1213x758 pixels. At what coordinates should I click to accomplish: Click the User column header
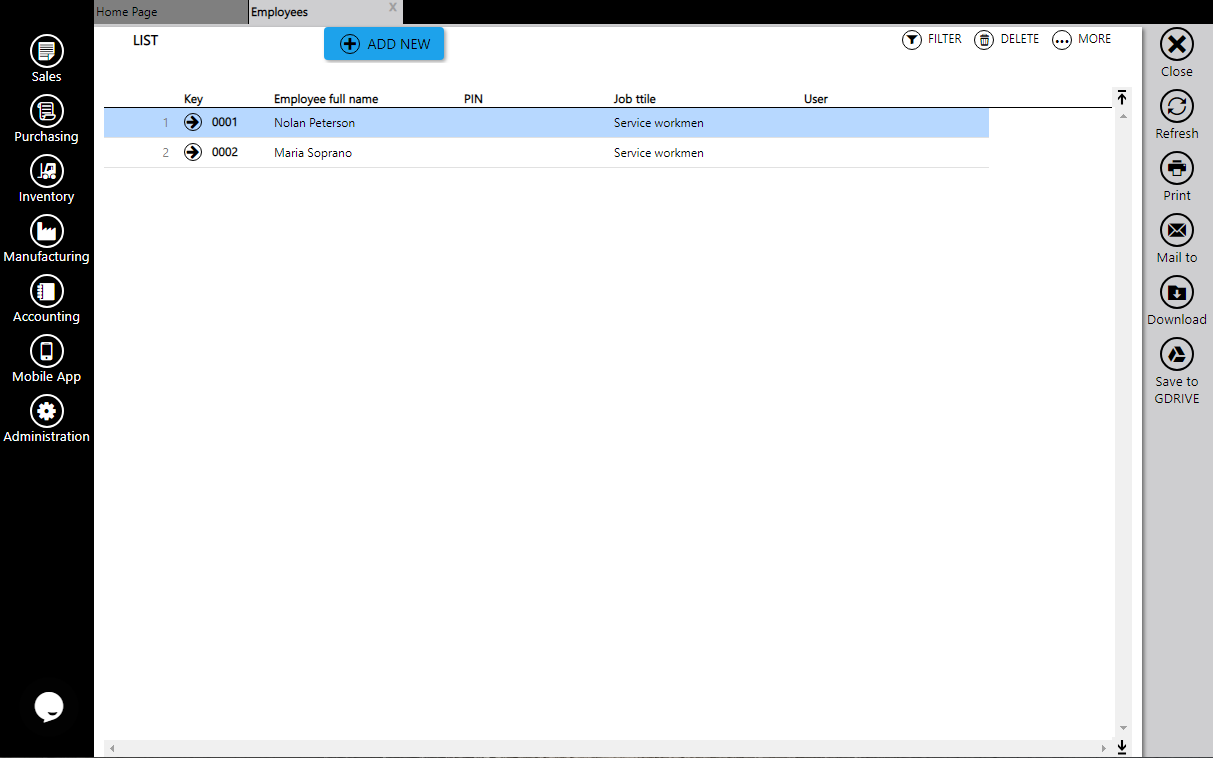point(816,99)
